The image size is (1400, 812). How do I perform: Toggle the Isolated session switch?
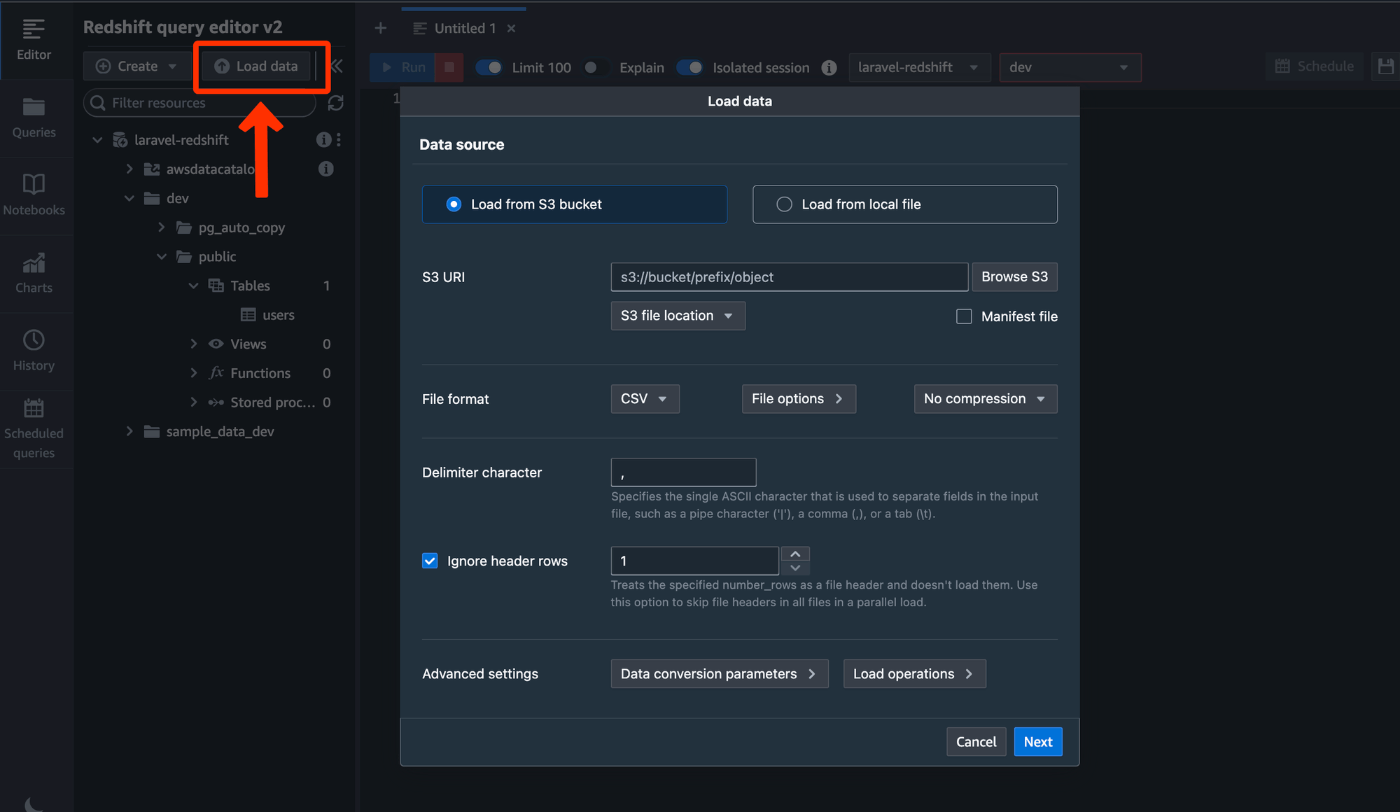tap(690, 67)
